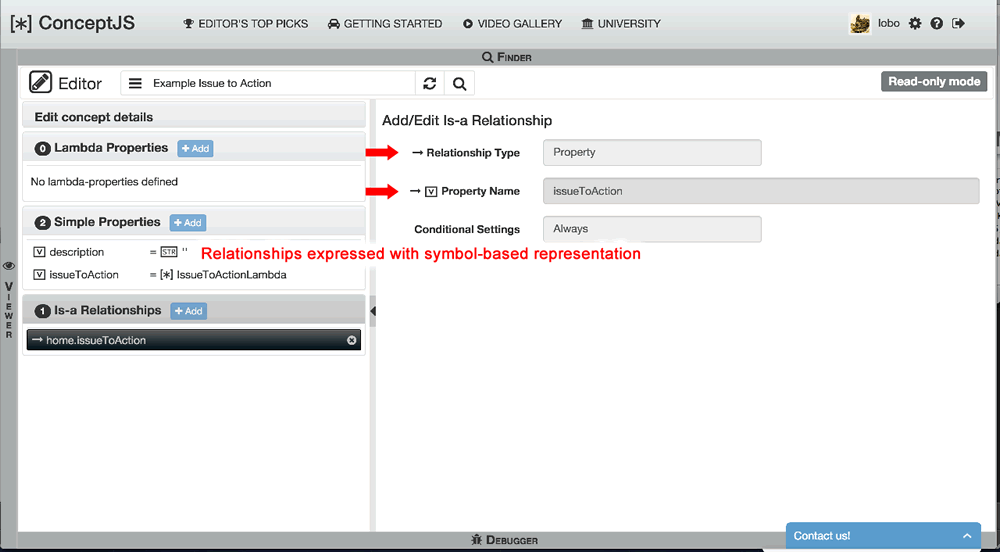Add a Lambda Property

coord(195,149)
